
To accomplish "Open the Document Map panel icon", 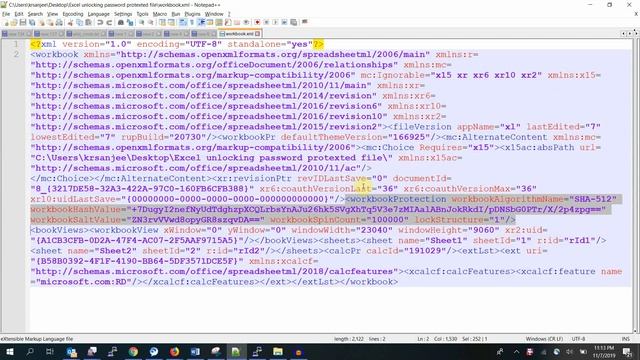I will pyautogui.click(x=219, y=22).
